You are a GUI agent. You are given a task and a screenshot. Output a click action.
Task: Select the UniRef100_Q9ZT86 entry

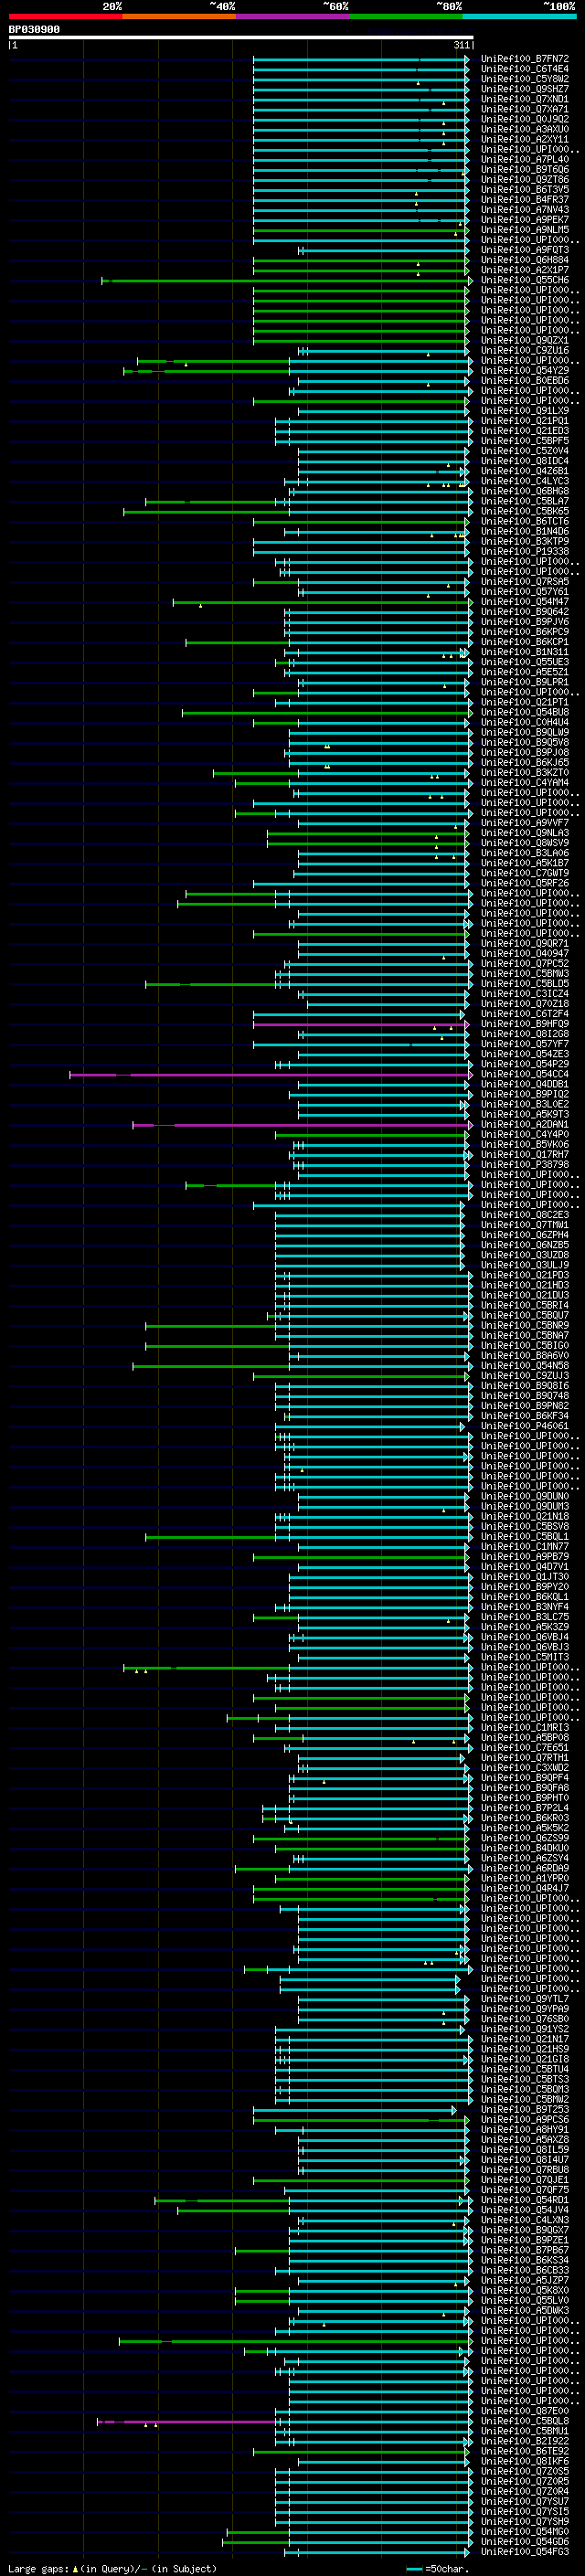pos(525,180)
